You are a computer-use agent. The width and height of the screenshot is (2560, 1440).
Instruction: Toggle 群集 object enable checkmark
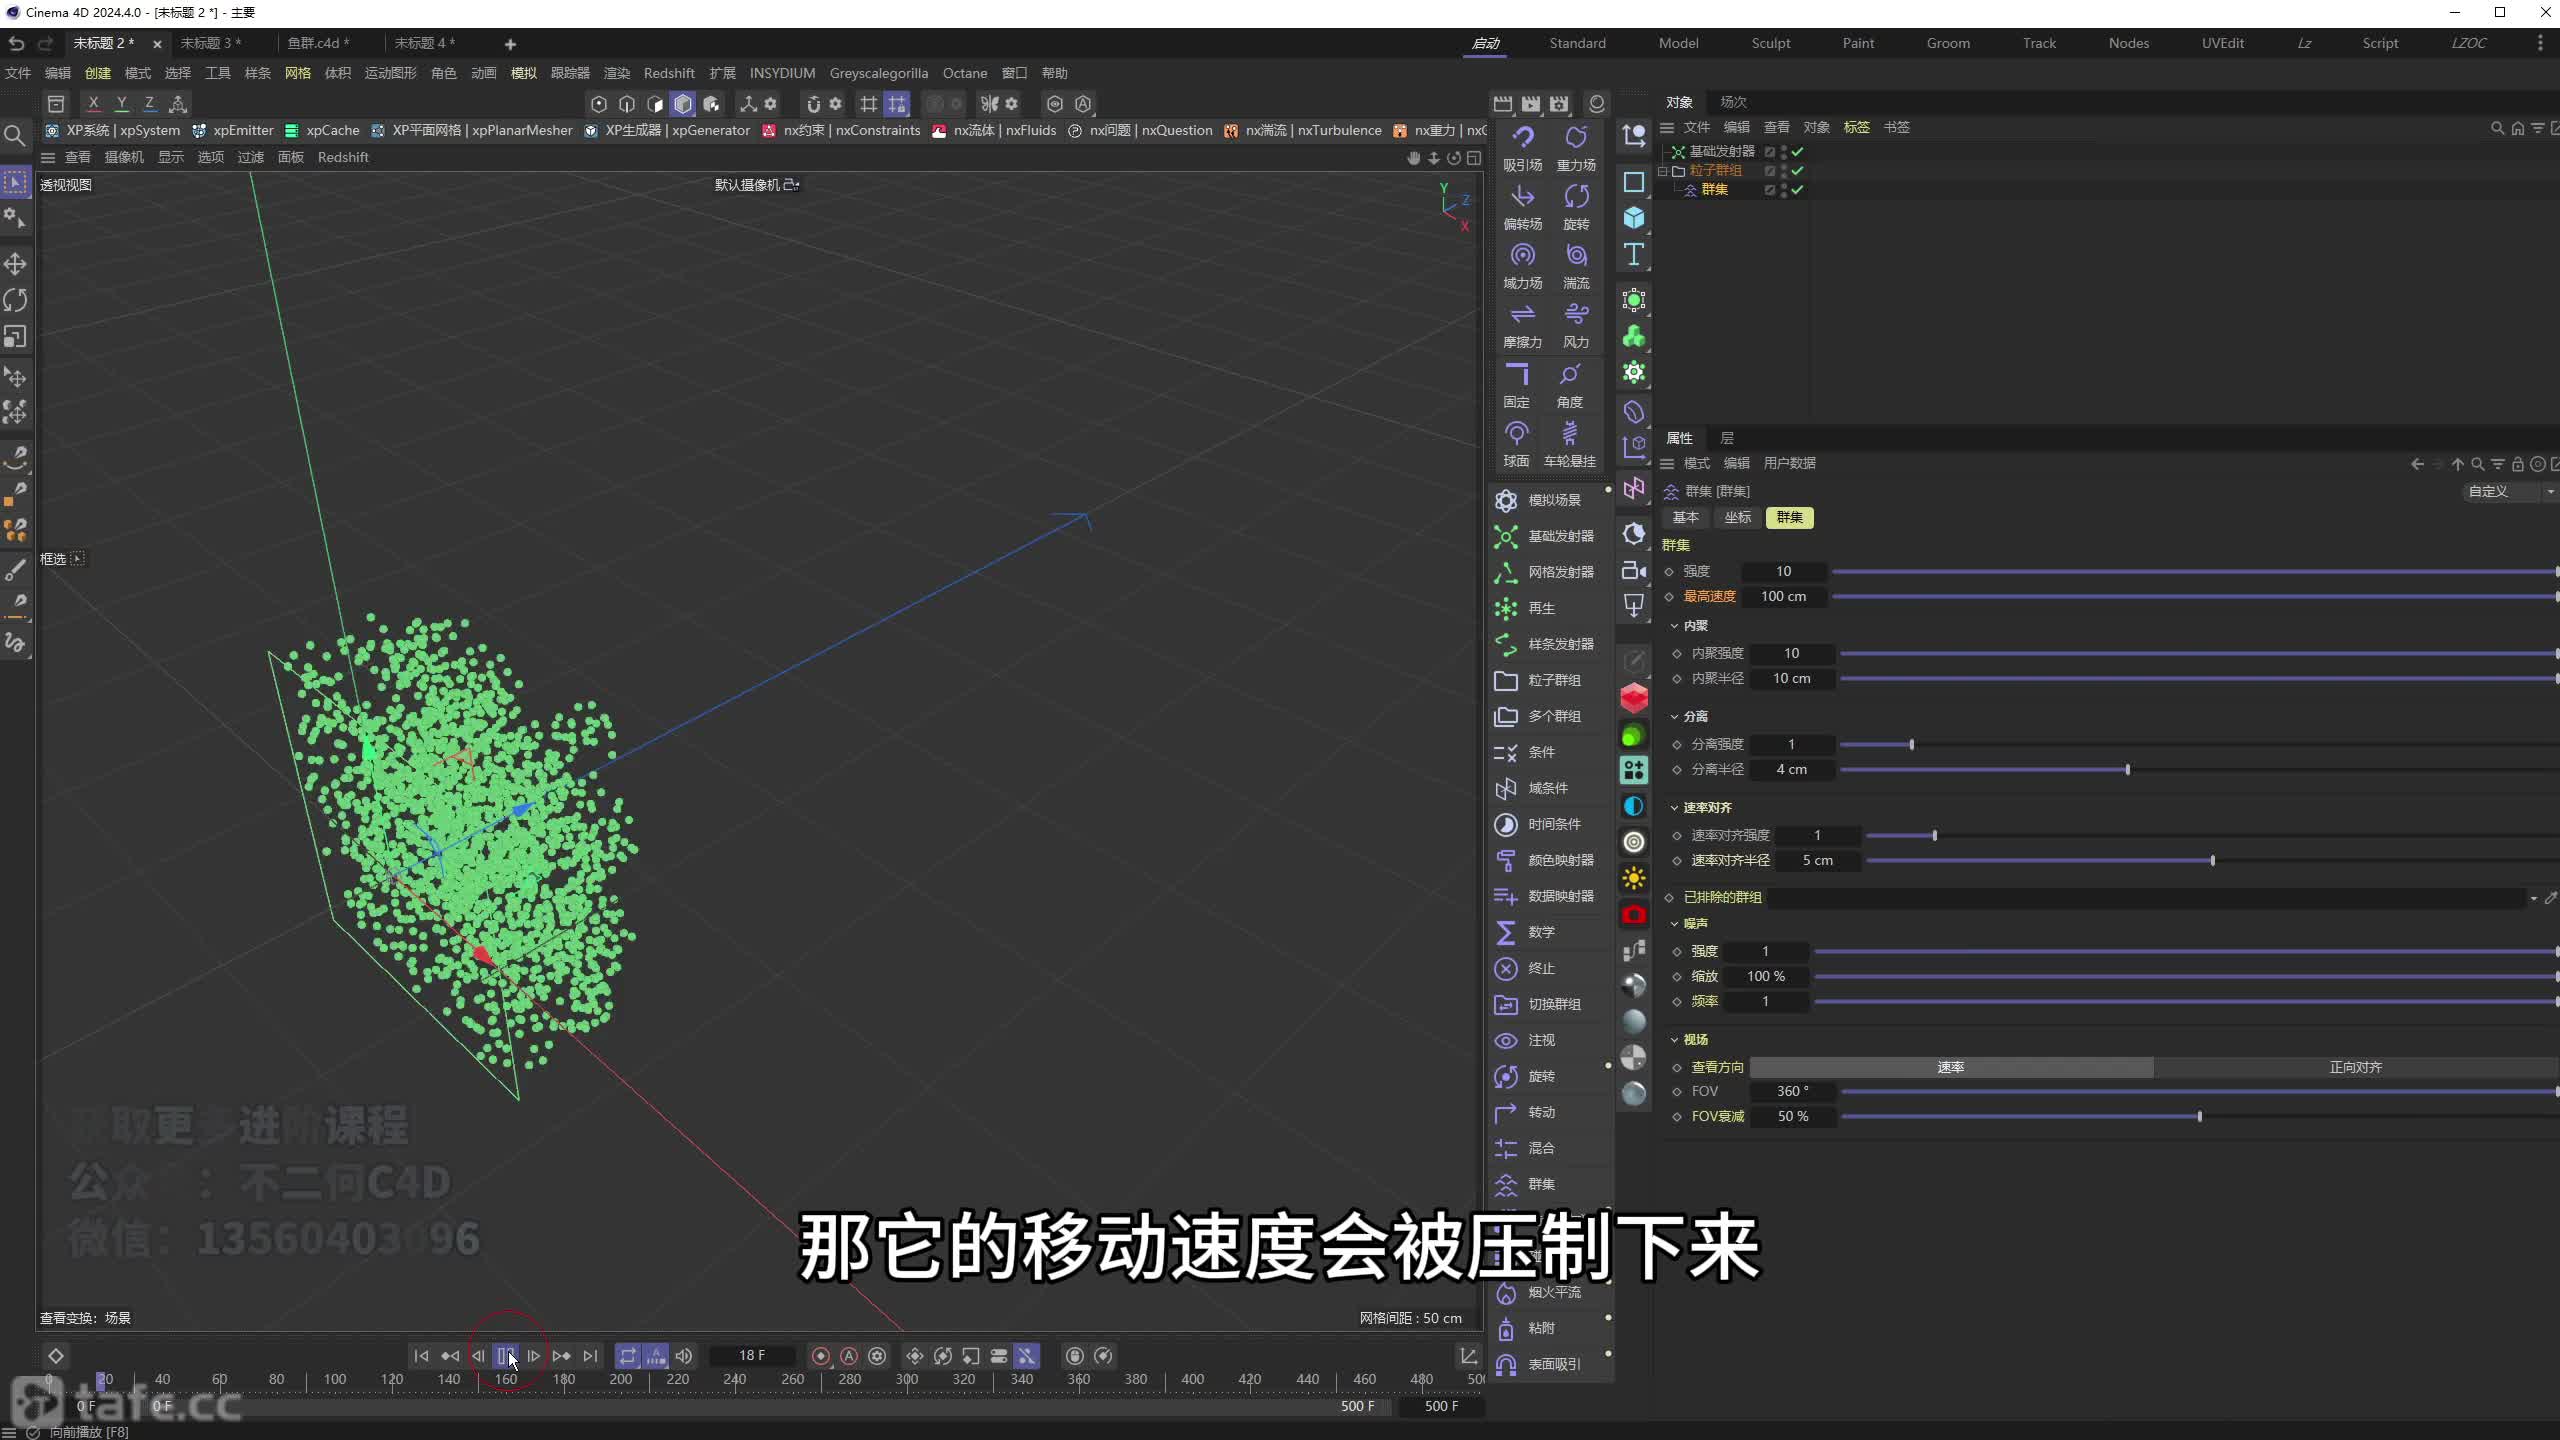pos(1797,189)
